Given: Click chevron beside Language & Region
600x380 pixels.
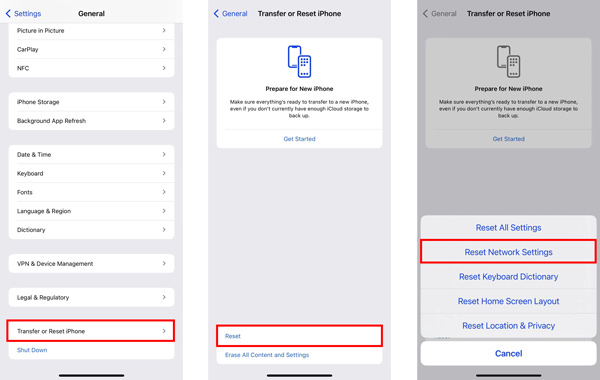Looking at the screenshot, I should 164,211.
